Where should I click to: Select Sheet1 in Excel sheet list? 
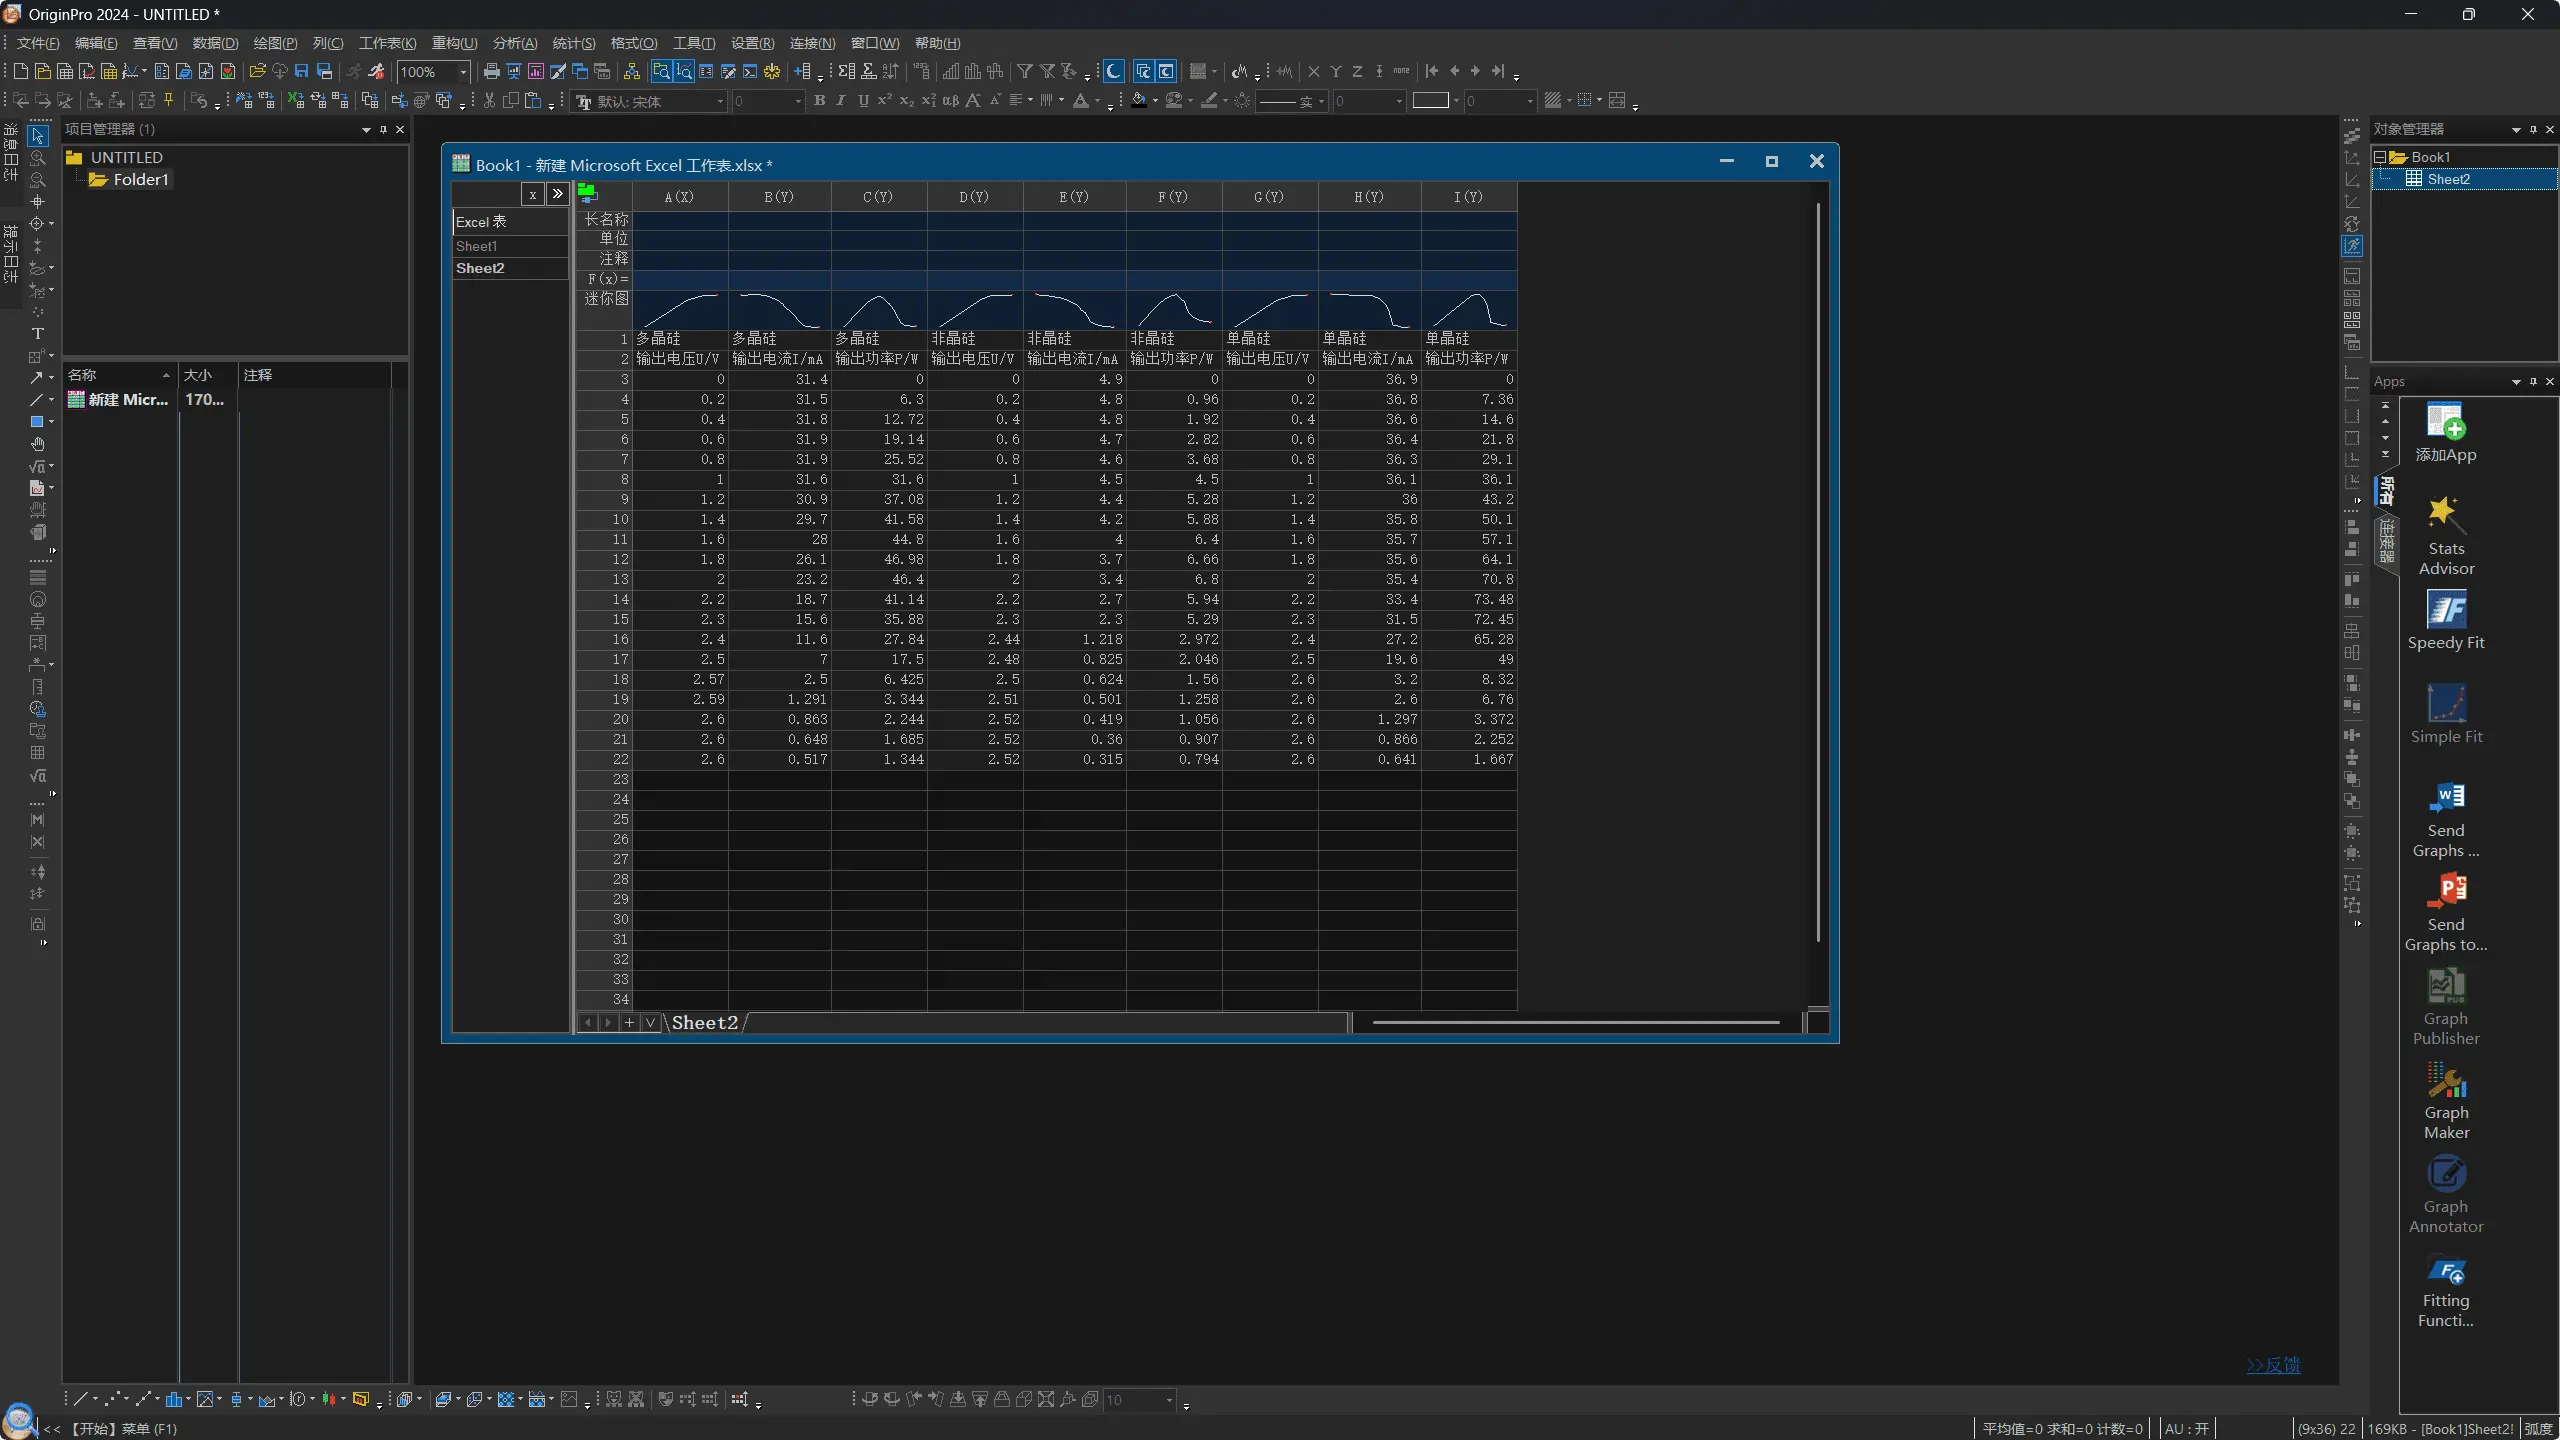(477, 246)
